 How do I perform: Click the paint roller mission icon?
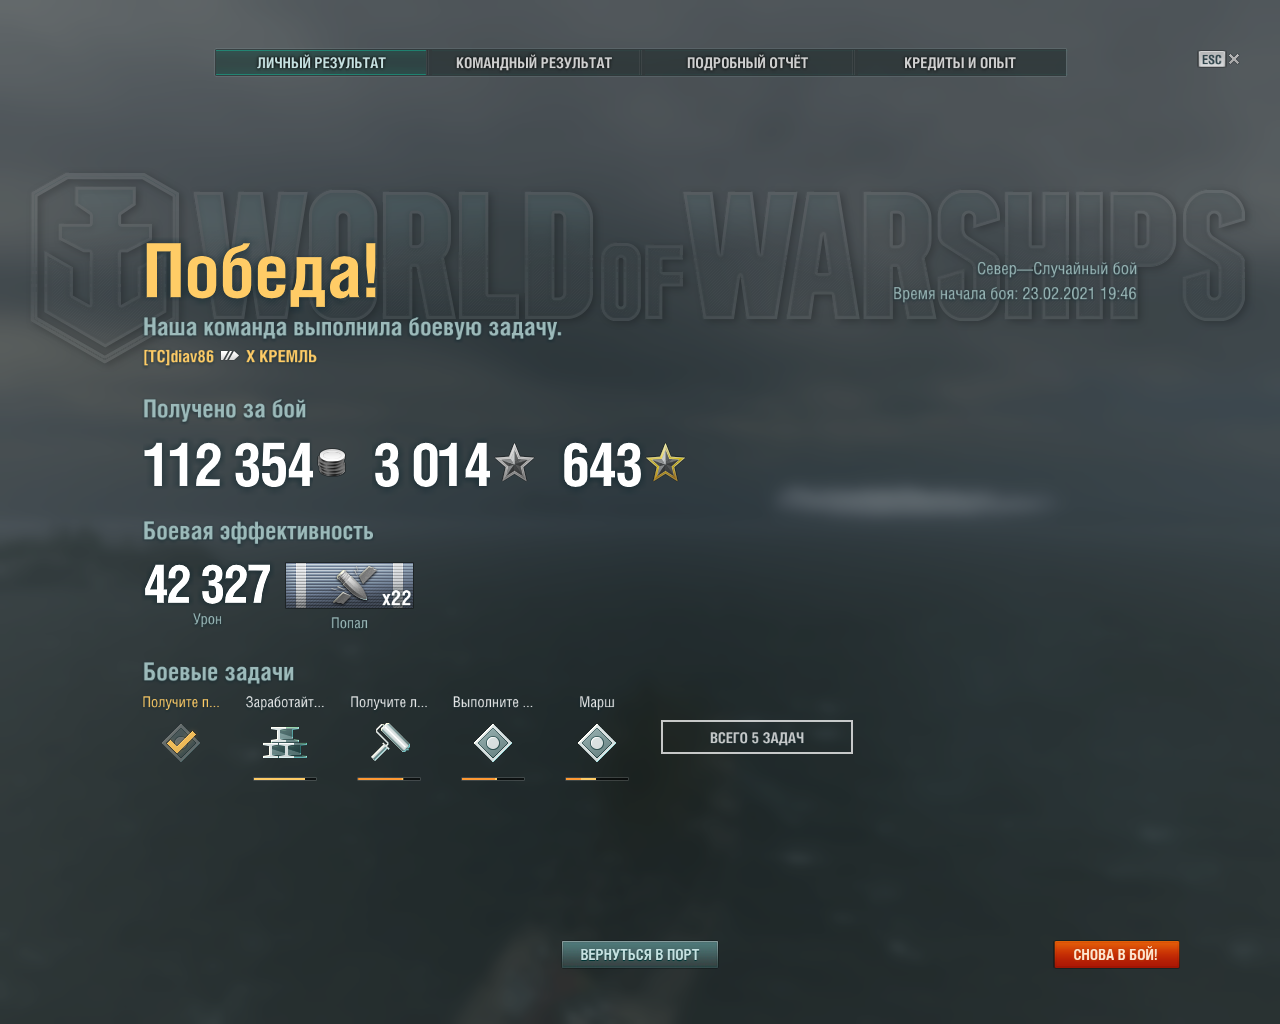(389, 742)
